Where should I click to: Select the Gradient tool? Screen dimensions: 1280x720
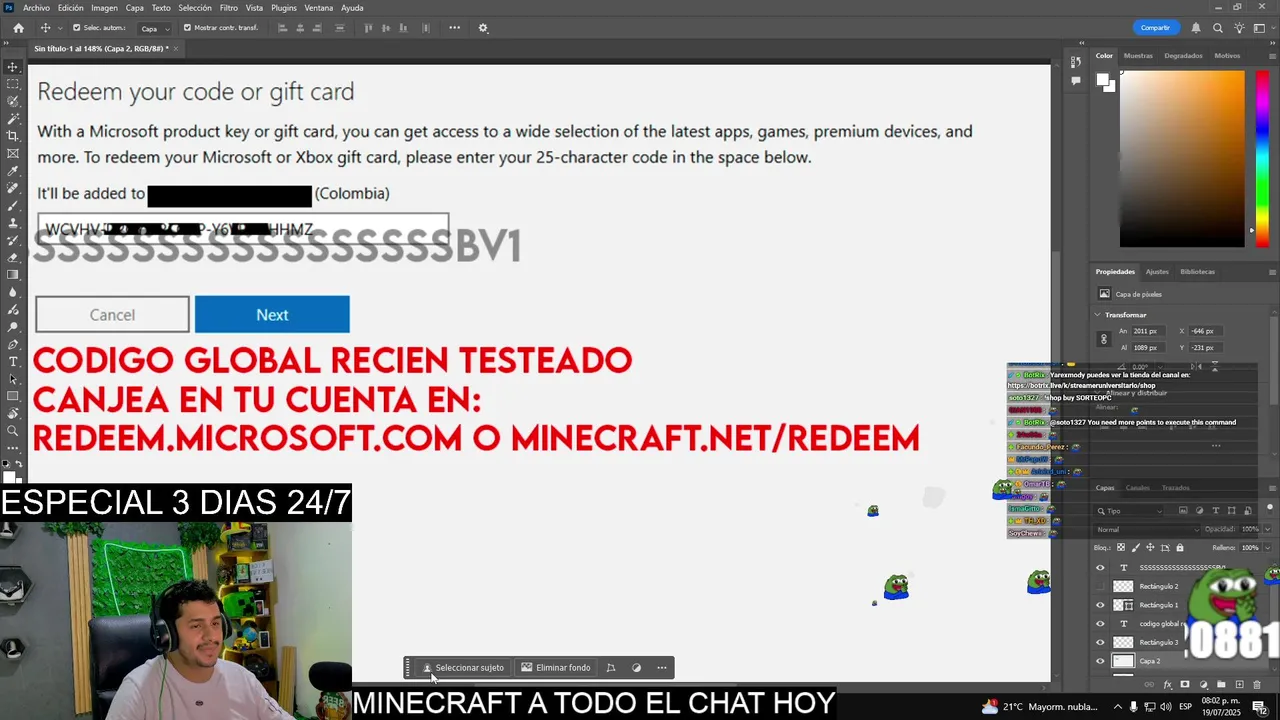tap(13, 274)
